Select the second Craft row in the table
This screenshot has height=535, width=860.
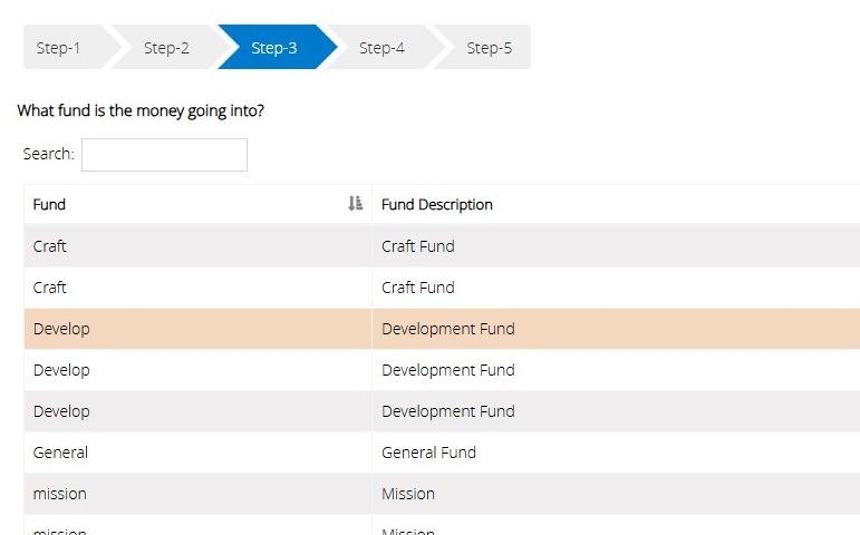point(50,287)
